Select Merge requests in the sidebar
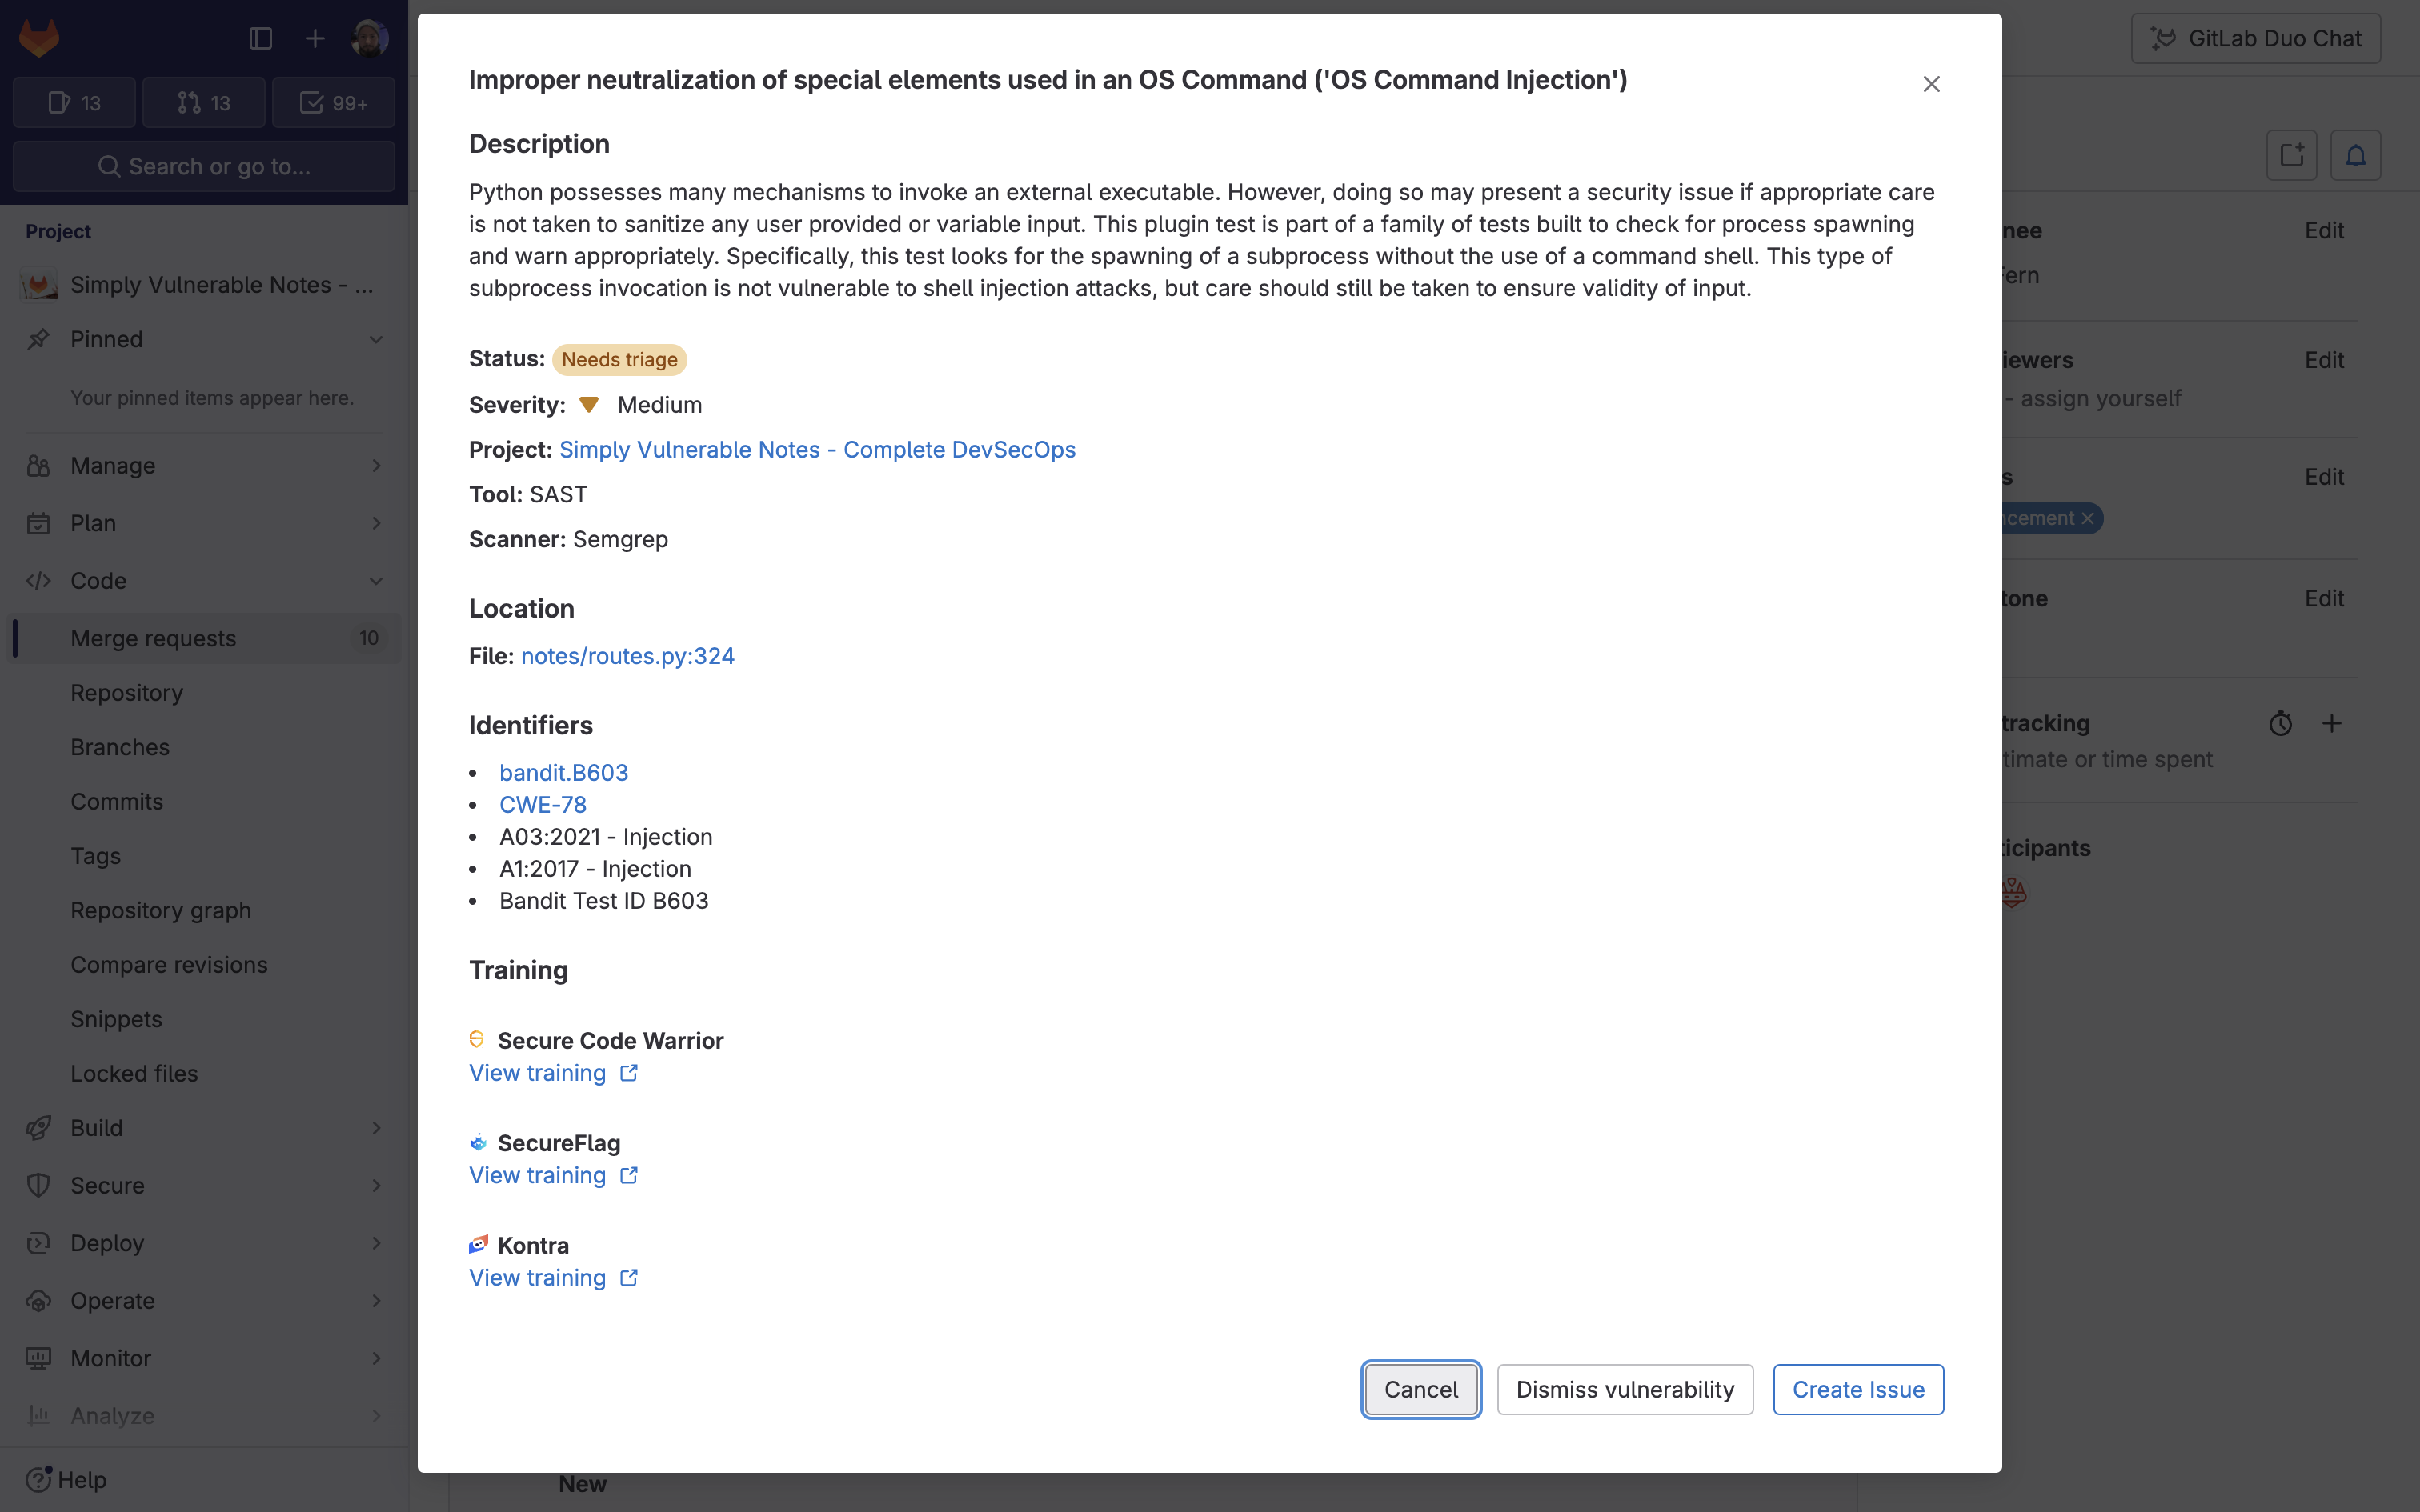Screen dimensions: 2420x1512 point(153,638)
